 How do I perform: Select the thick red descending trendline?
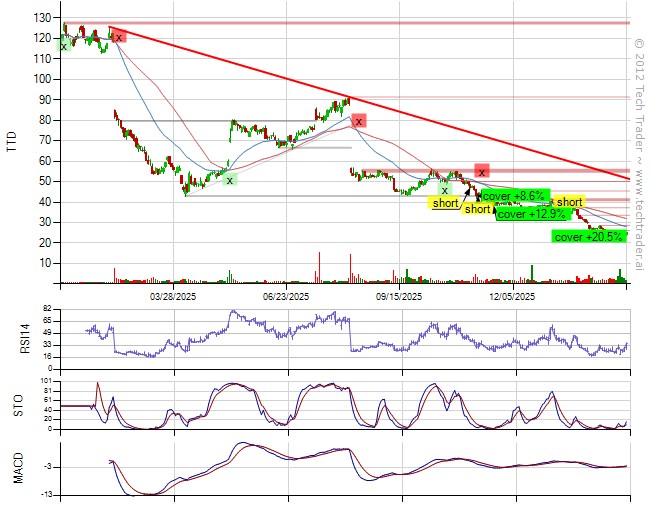[369, 103]
